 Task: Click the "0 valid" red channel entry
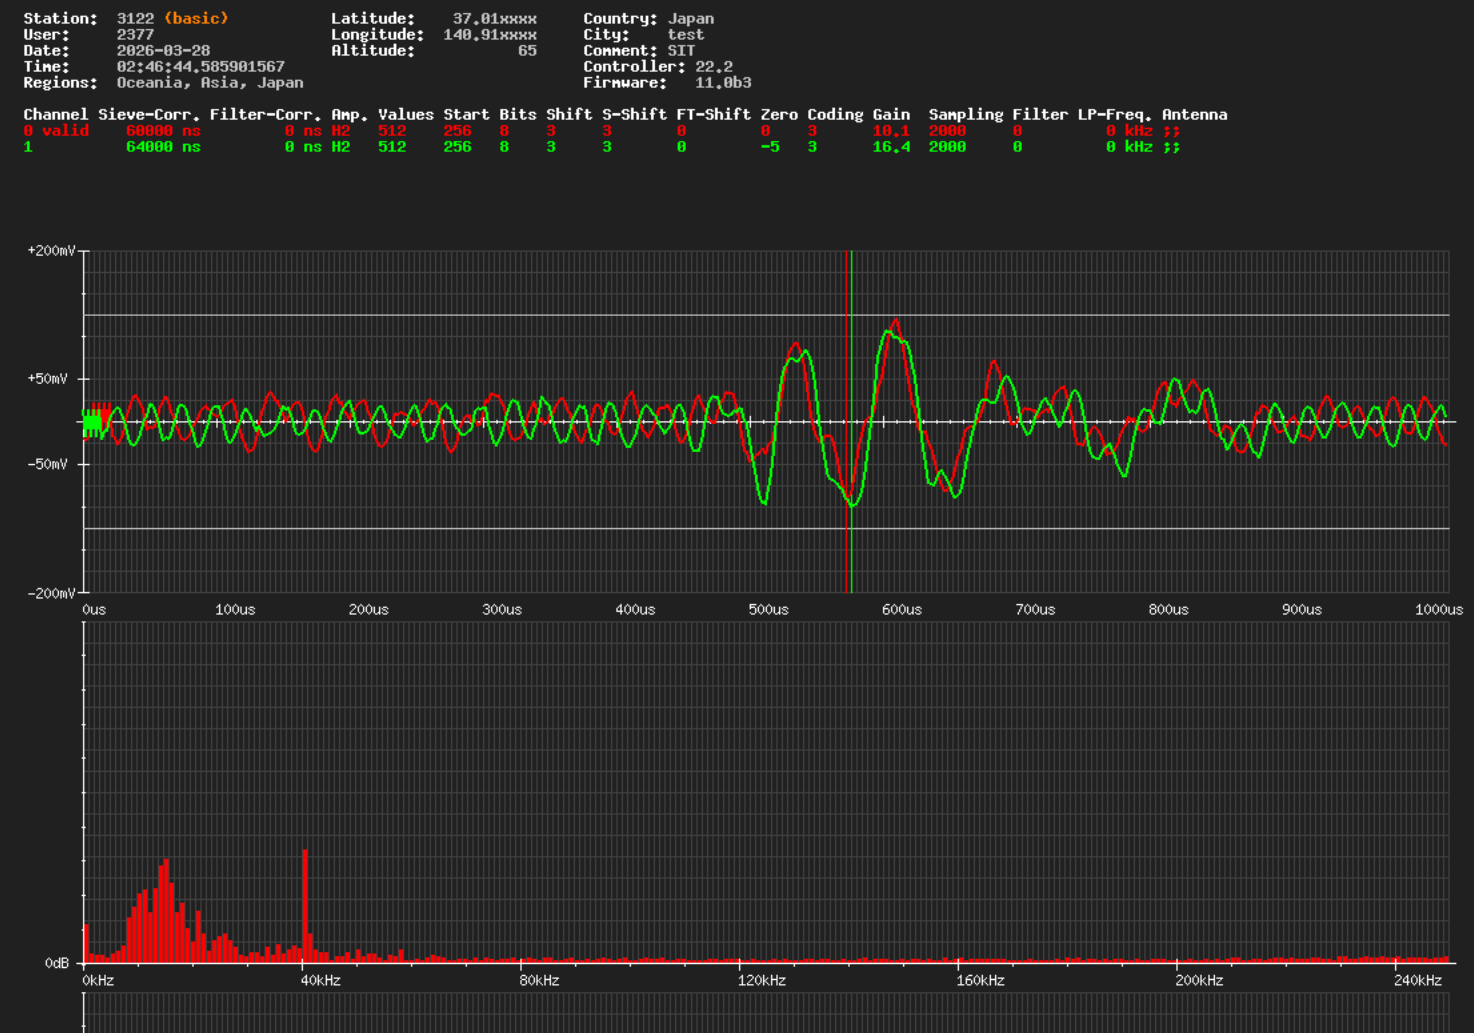coord(56,130)
